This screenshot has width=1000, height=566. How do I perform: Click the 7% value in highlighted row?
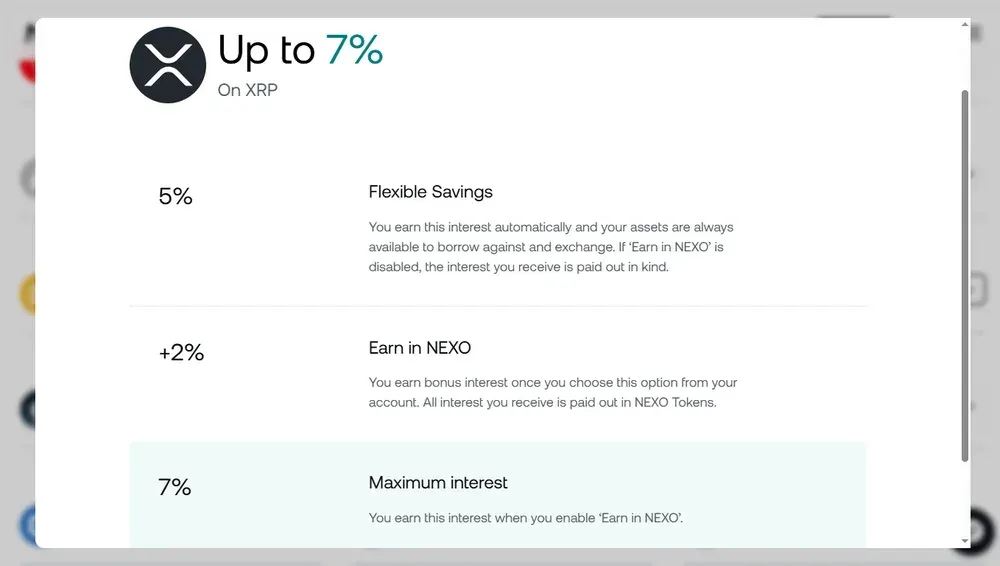tap(175, 487)
